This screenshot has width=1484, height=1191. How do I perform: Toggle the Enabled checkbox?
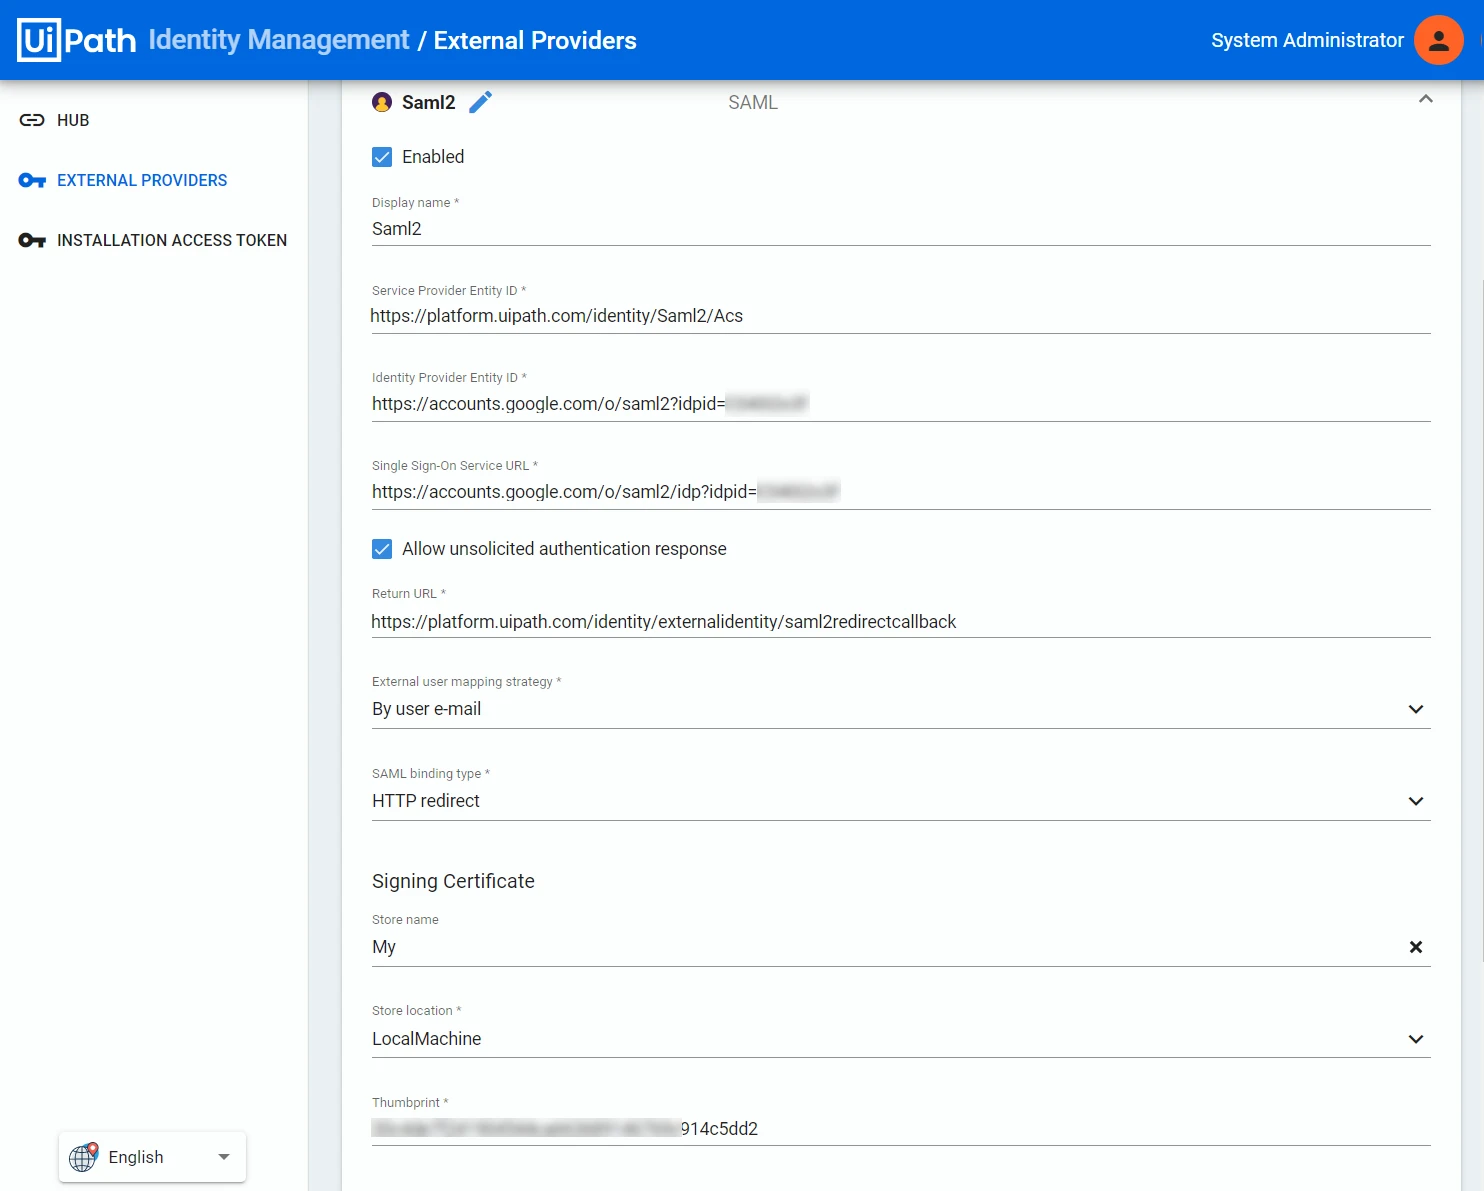(382, 157)
